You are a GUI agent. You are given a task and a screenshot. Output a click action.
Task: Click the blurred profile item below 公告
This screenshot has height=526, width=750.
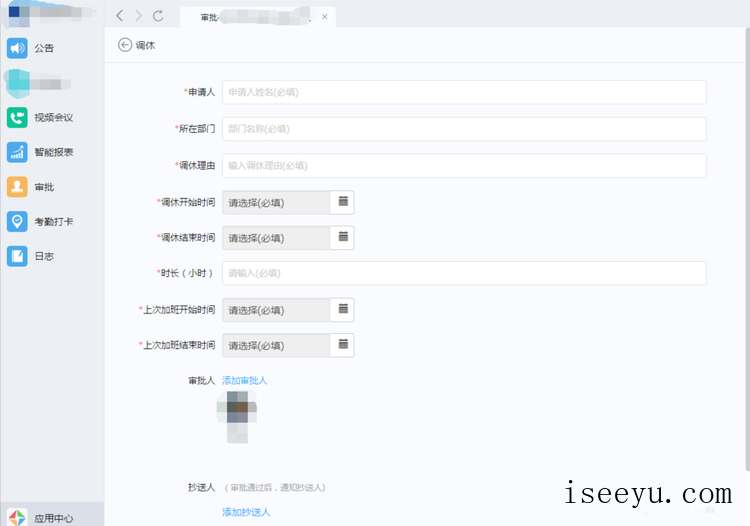click(38, 84)
